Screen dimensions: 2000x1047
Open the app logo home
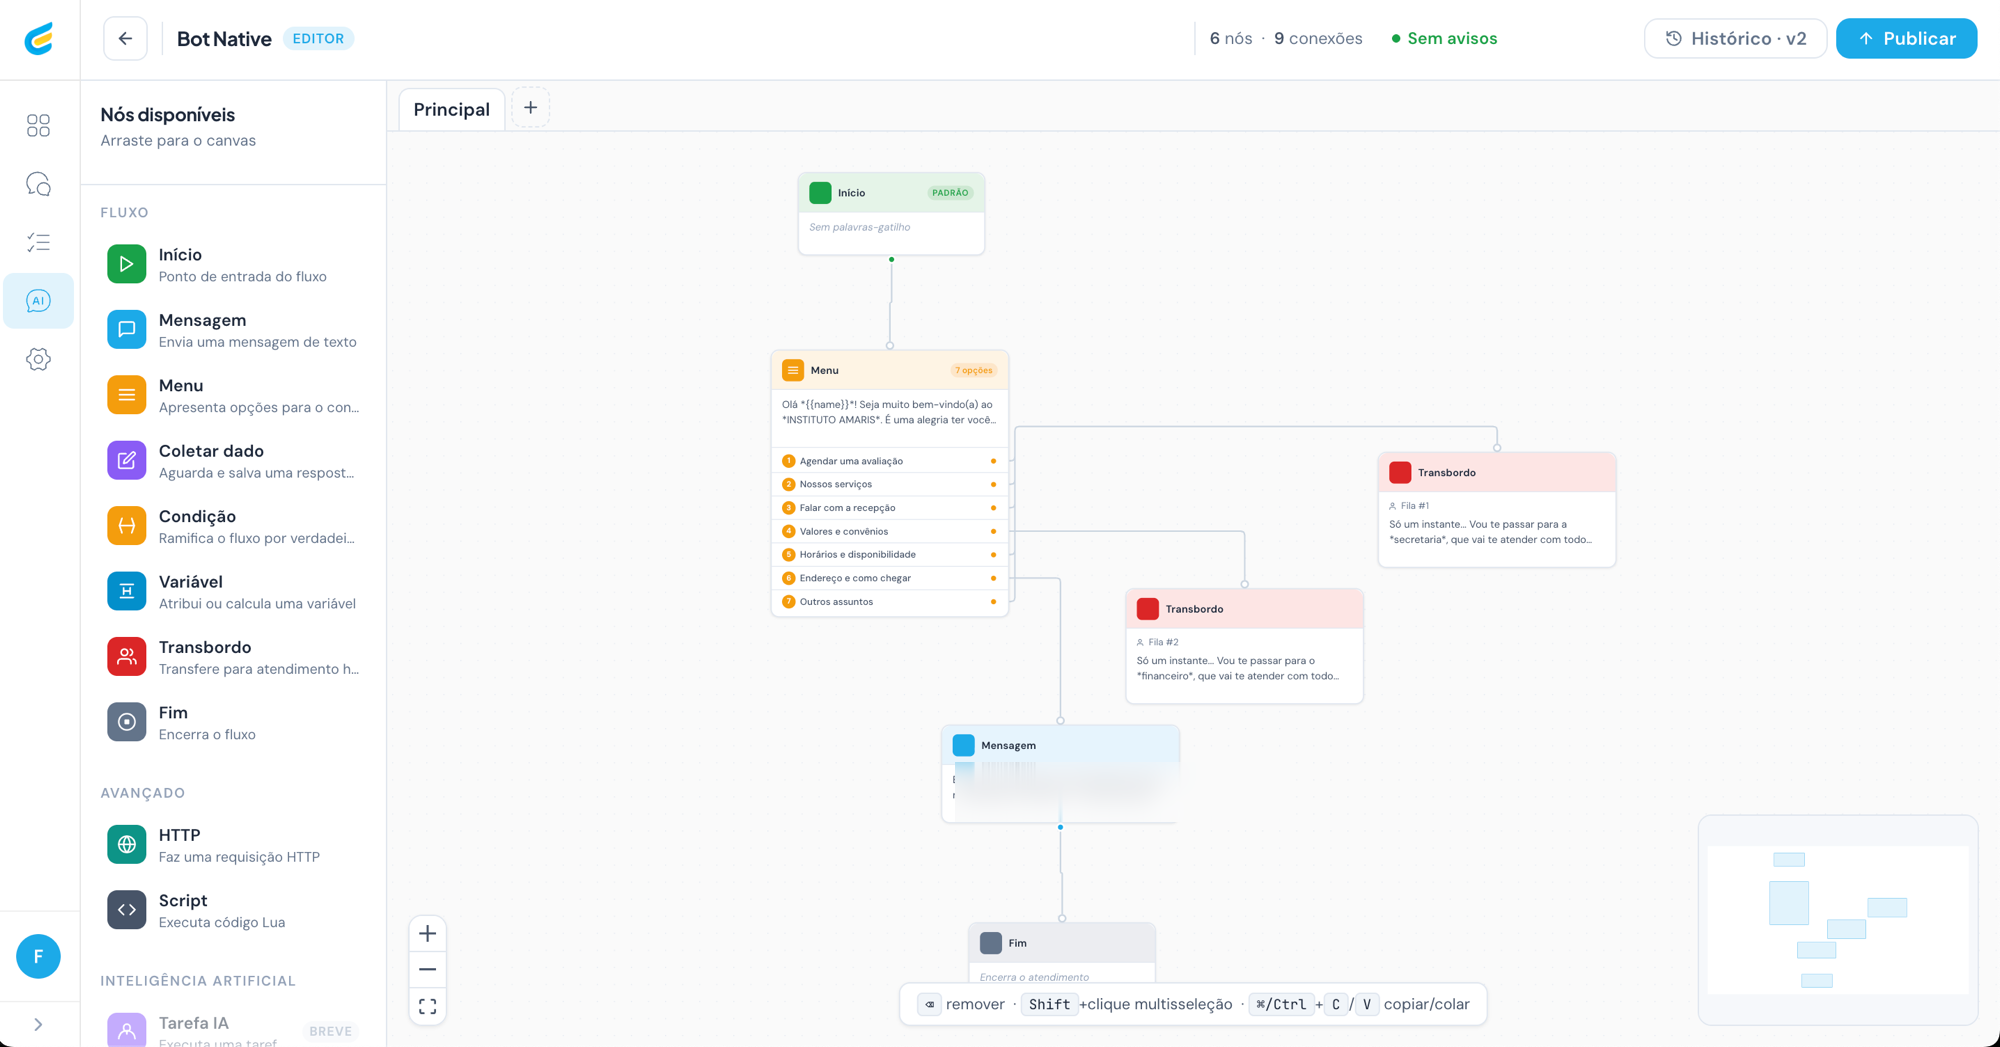coord(39,39)
